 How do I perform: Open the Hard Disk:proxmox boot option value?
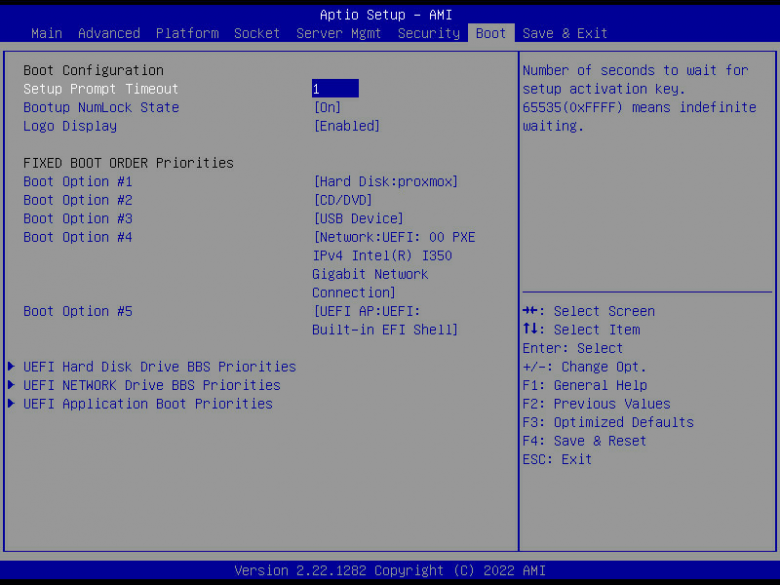[386, 182]
